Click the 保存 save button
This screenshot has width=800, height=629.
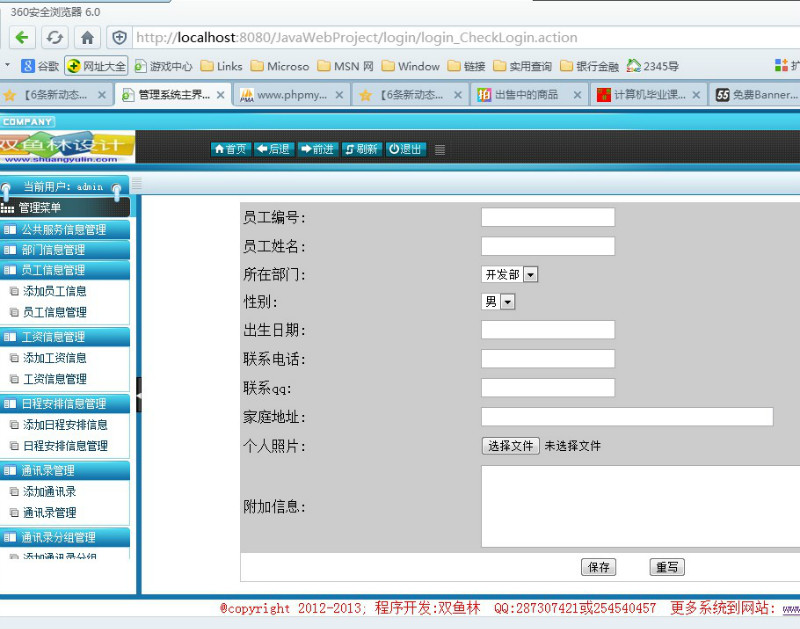coord(598,567)
